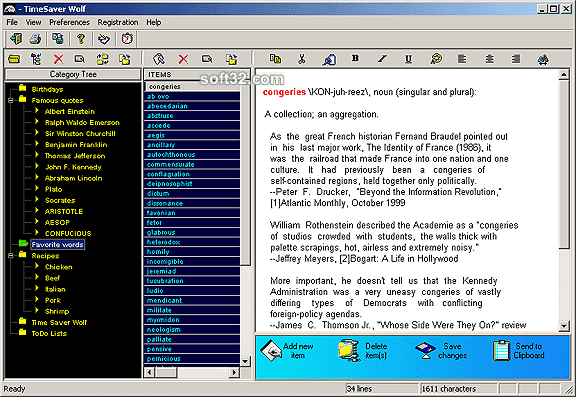
Task: Align text right
Action: point(516,59)
